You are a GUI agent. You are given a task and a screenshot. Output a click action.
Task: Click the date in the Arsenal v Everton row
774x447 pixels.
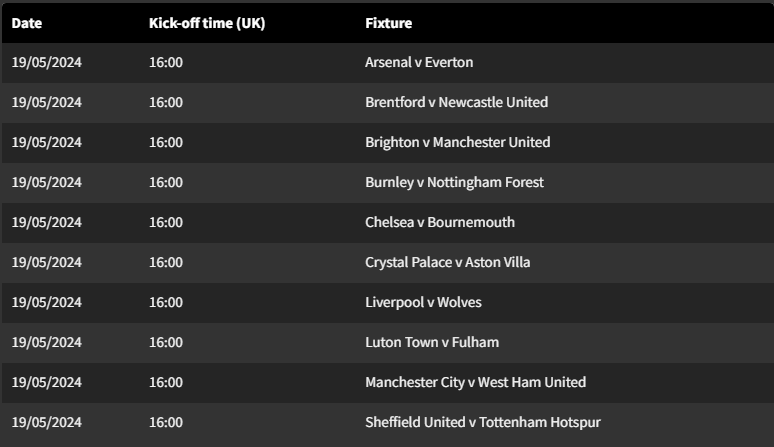click(x=46, y=62)
